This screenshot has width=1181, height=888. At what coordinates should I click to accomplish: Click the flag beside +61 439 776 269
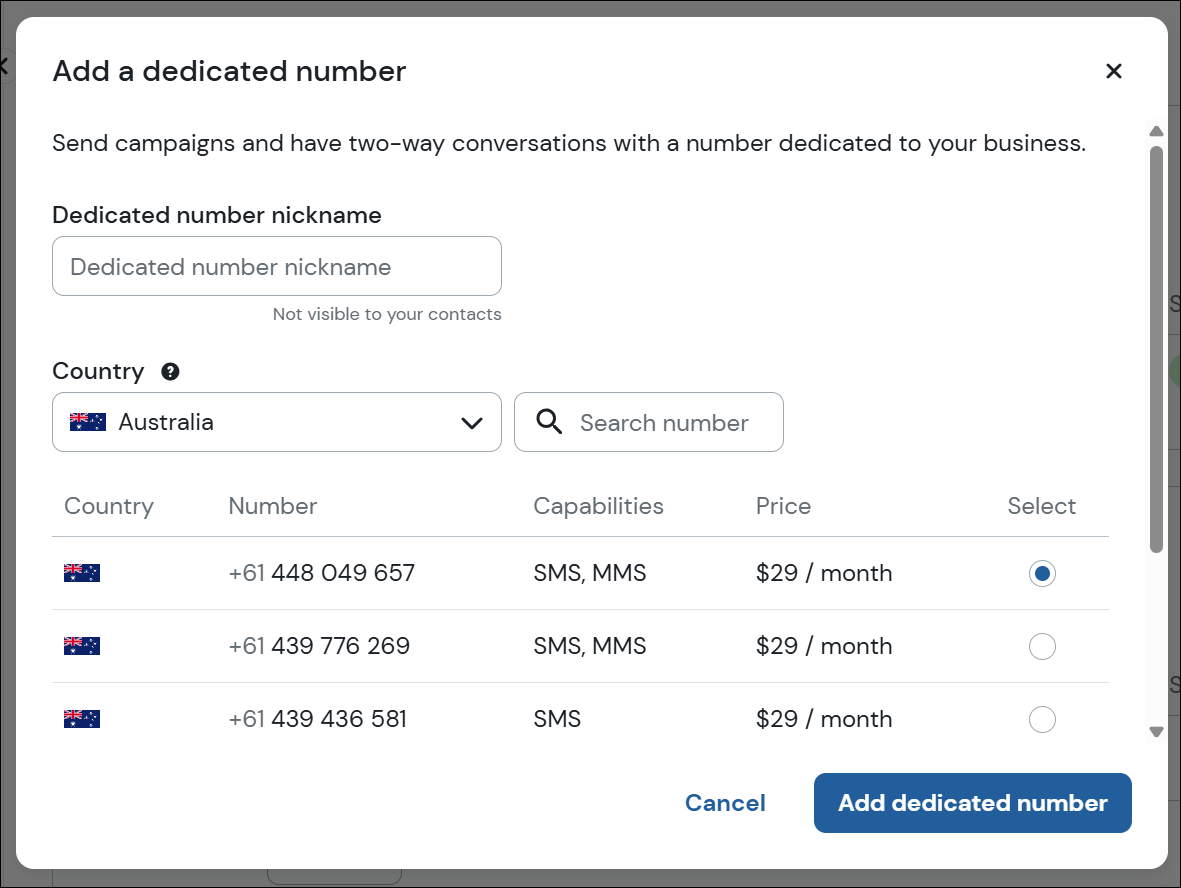82,646
